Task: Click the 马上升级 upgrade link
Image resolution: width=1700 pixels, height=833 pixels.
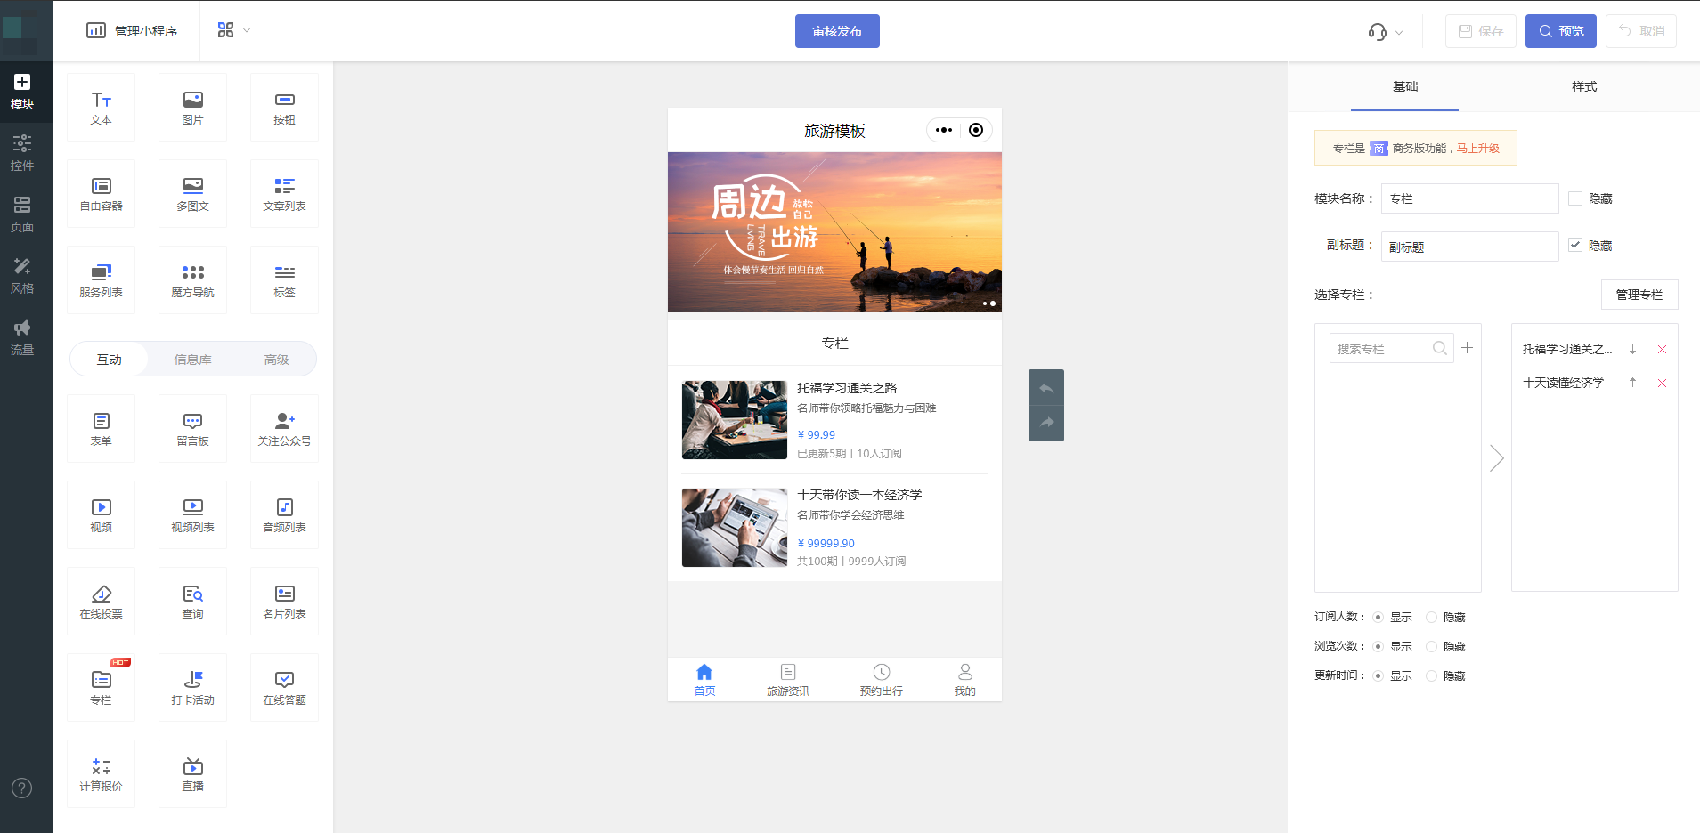Action: (1478, 148)
